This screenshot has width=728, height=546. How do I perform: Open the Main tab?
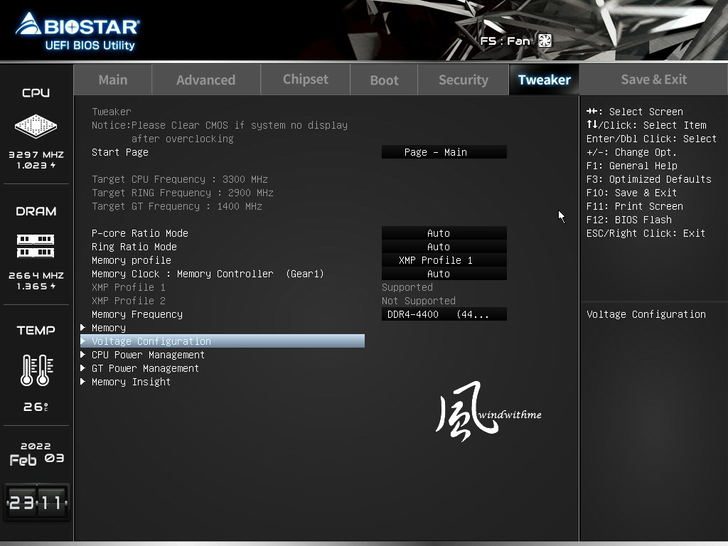(x=113, y=80)
